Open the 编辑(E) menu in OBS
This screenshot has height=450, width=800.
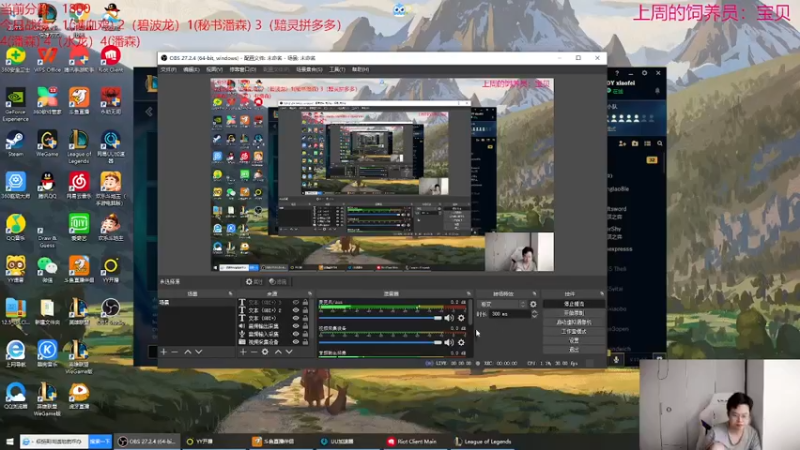tap(191, 69)
